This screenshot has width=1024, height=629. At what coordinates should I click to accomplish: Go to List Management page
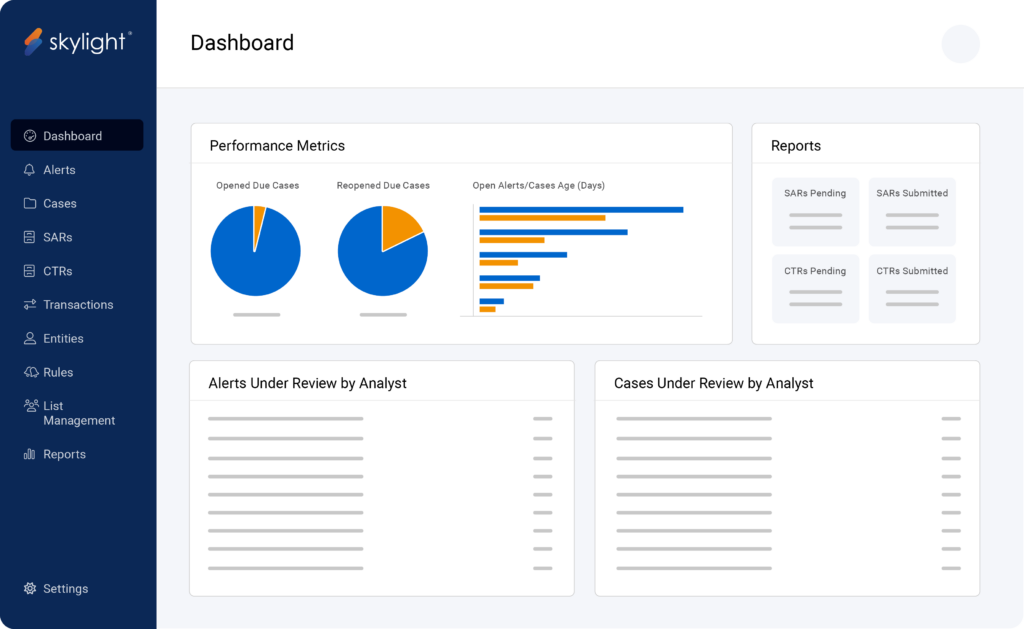click(78, 413)
